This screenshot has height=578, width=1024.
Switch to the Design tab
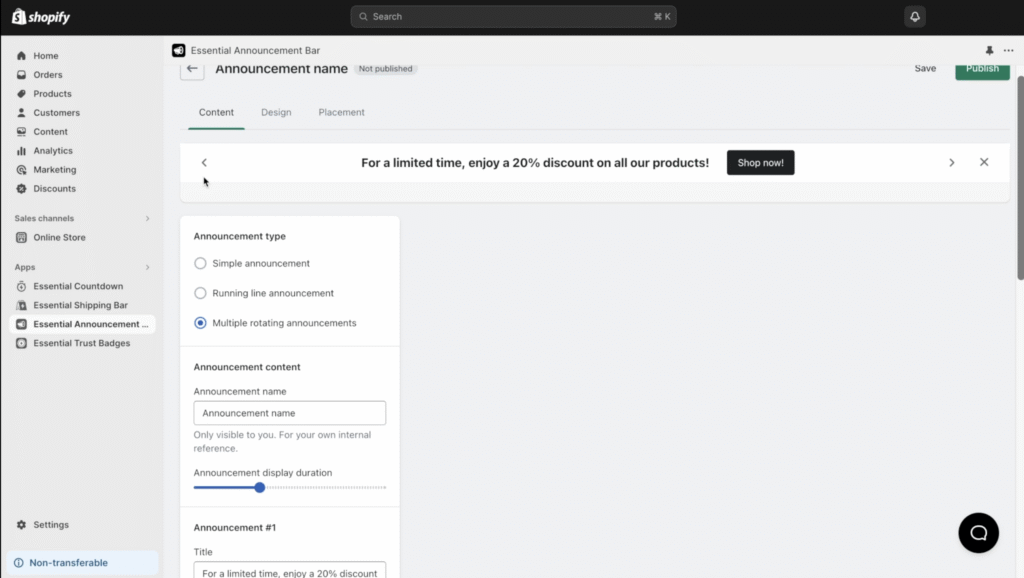(276, 112)
